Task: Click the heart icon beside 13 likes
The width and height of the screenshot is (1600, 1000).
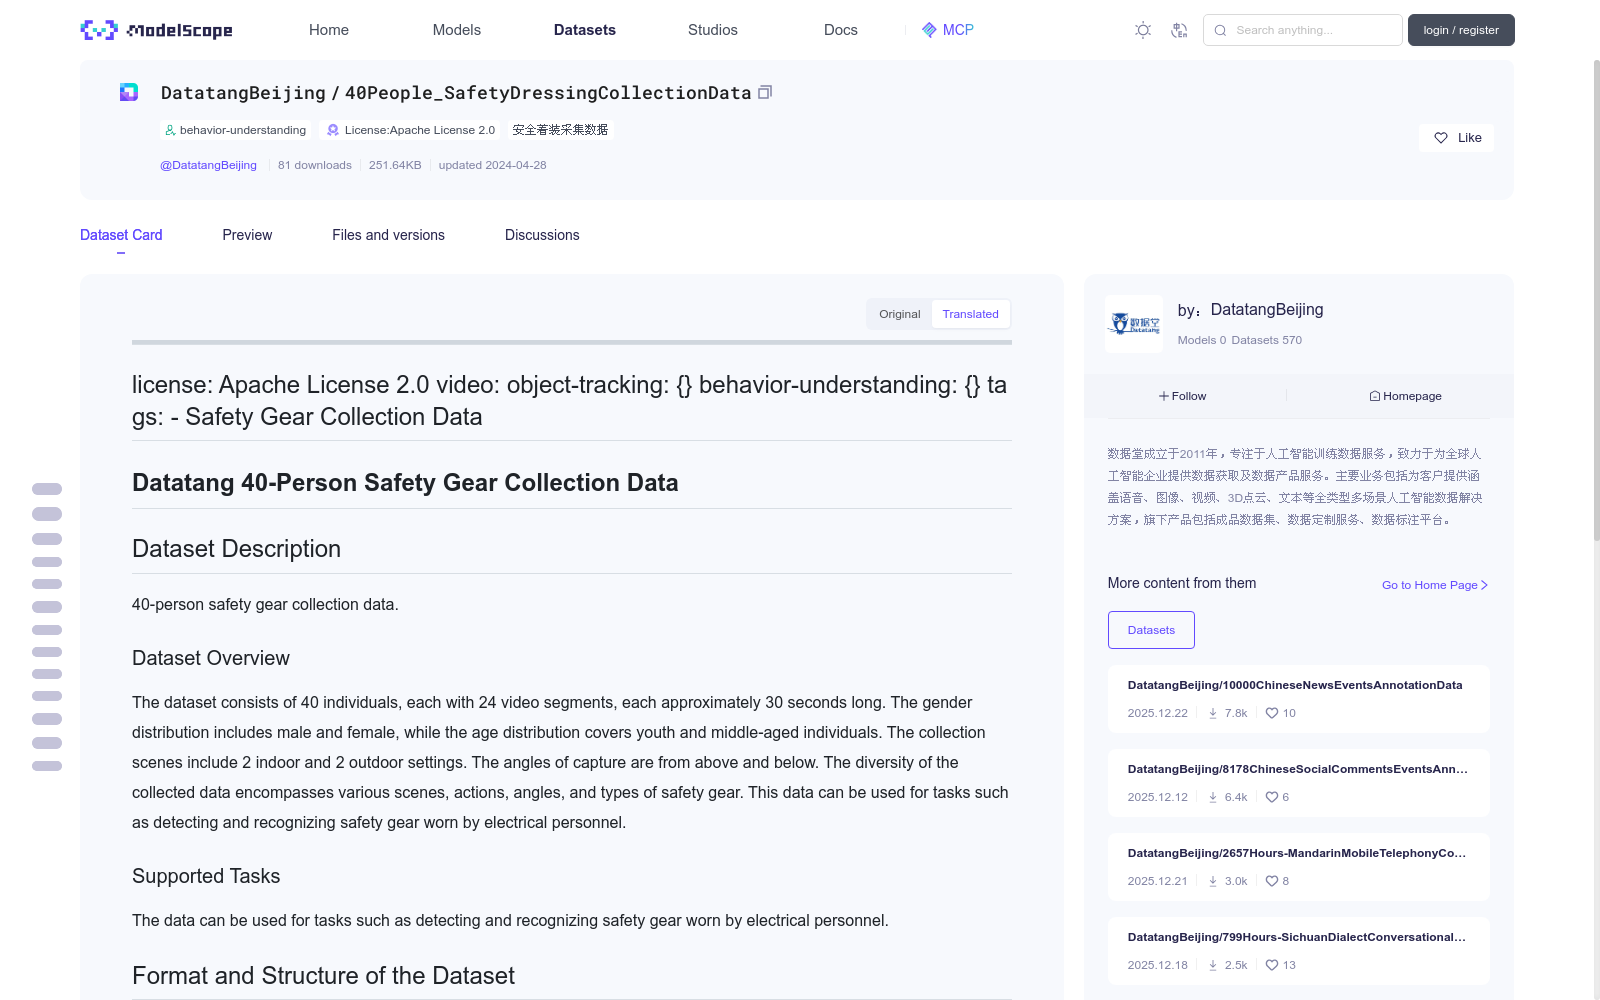Action: [x=1272, y=965]
